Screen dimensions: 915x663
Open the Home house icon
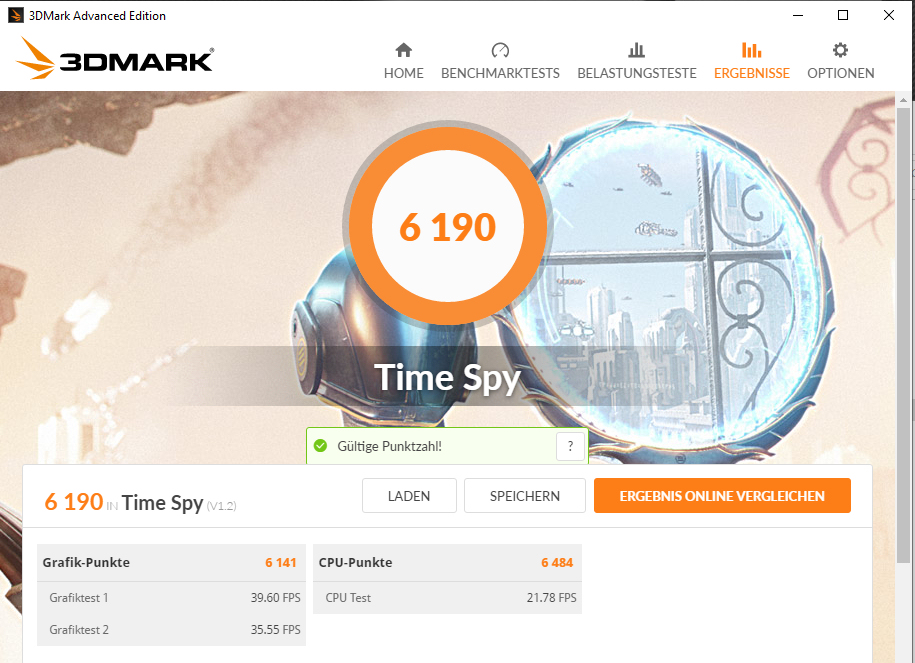tap(403, 50)
